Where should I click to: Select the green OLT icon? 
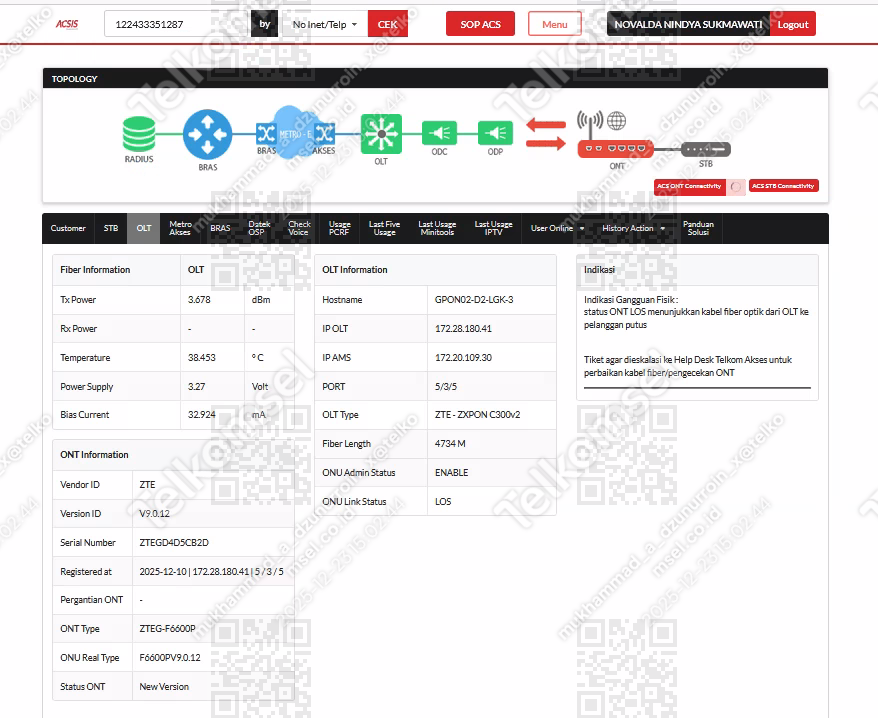[381, 134]
